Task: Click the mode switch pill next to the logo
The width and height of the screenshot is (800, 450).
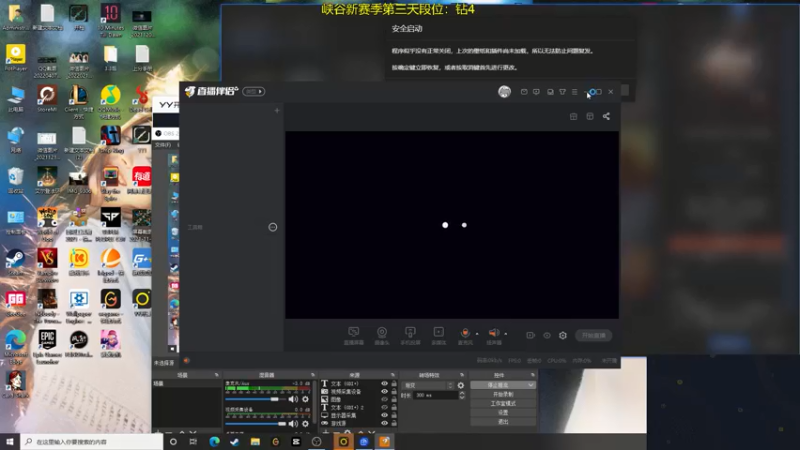Action: (254, 91)
